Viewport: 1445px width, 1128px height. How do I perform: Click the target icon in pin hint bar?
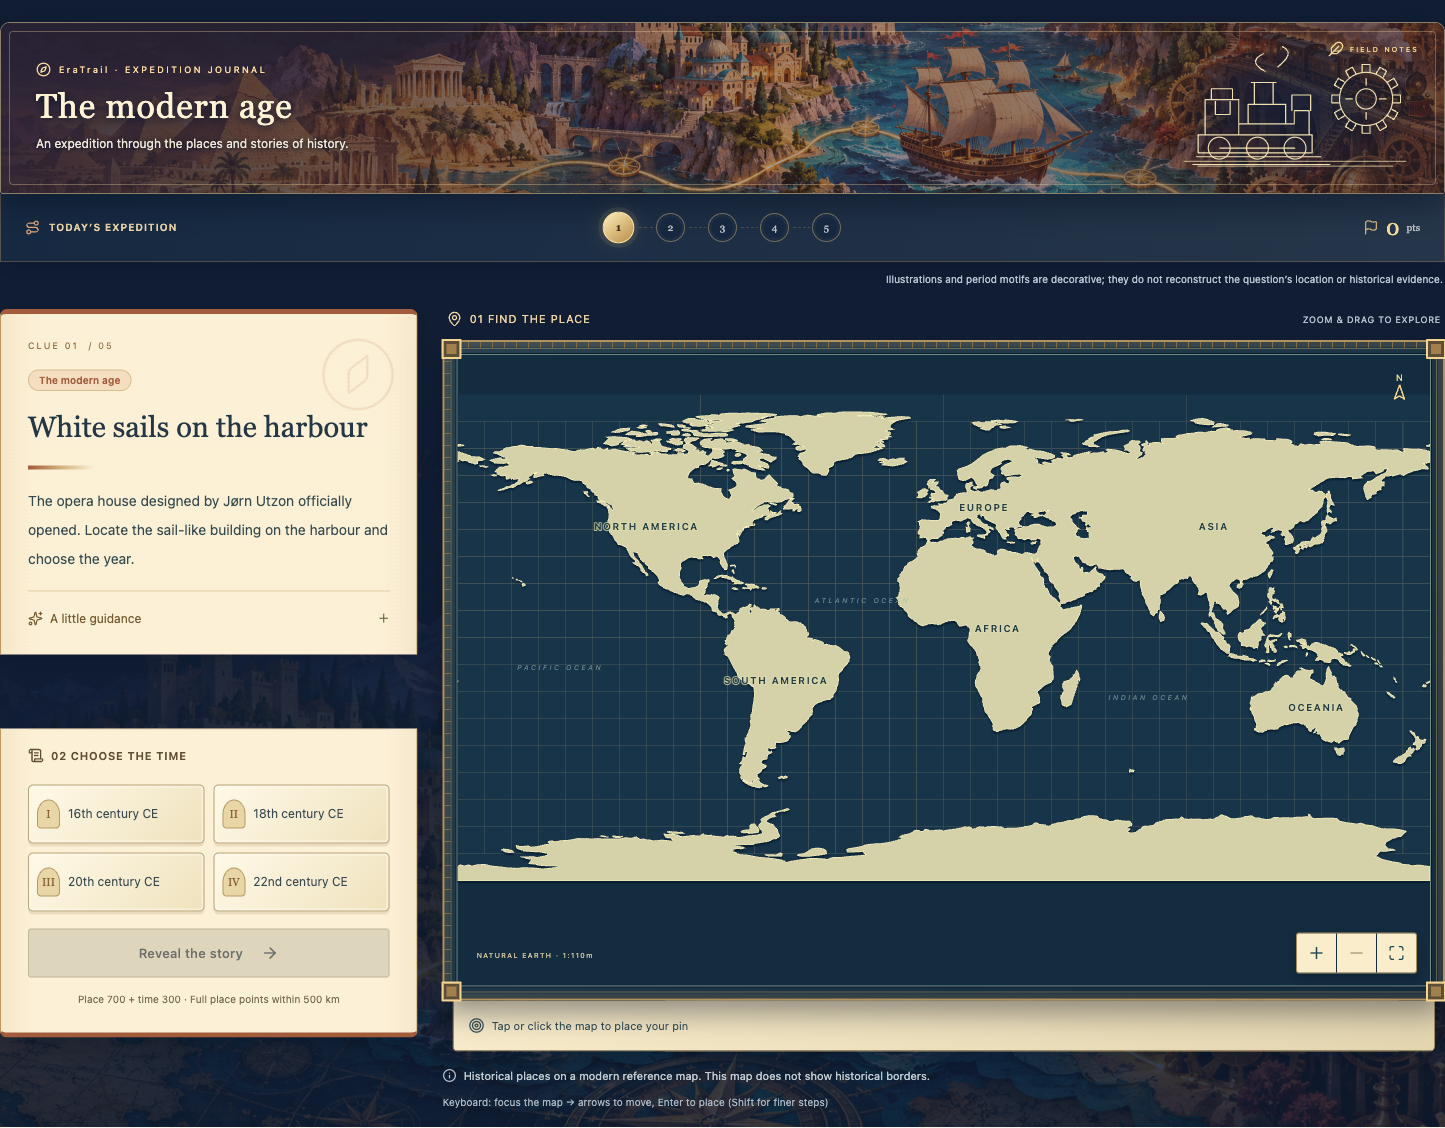point(477,1026)
